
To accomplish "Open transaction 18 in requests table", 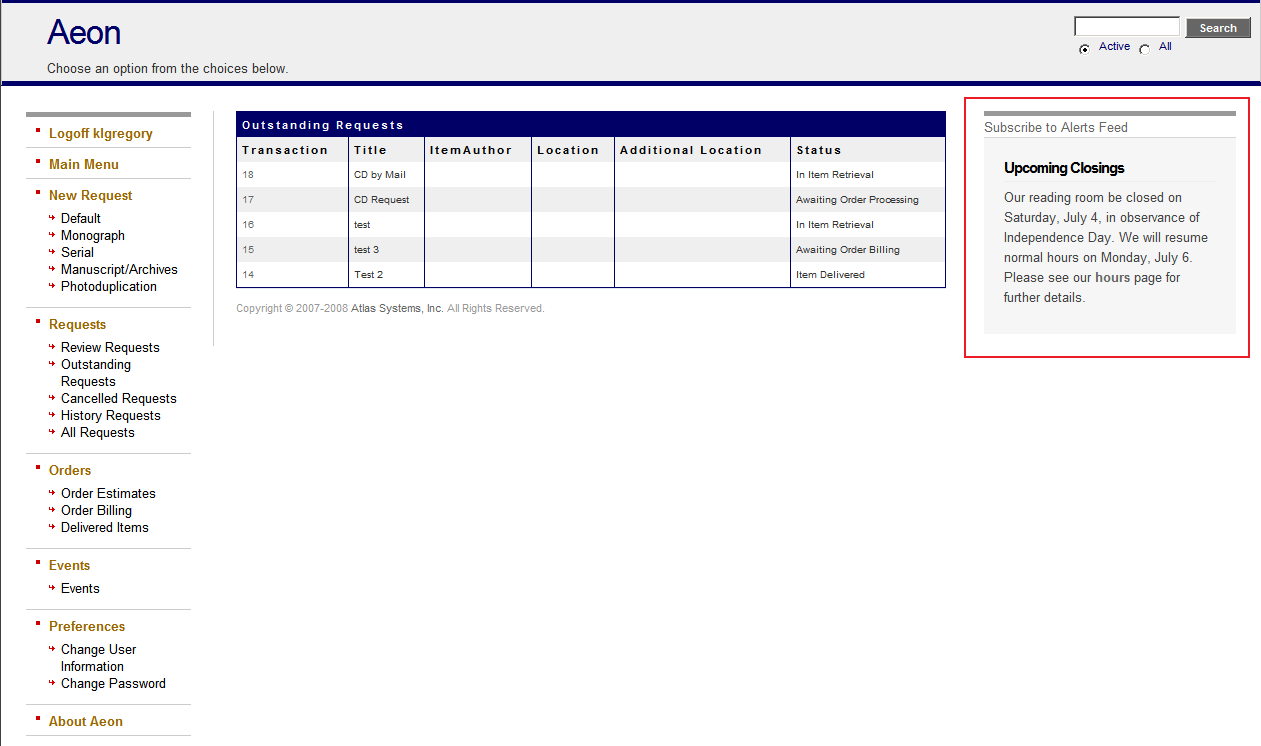I will (x=248, y=175).
